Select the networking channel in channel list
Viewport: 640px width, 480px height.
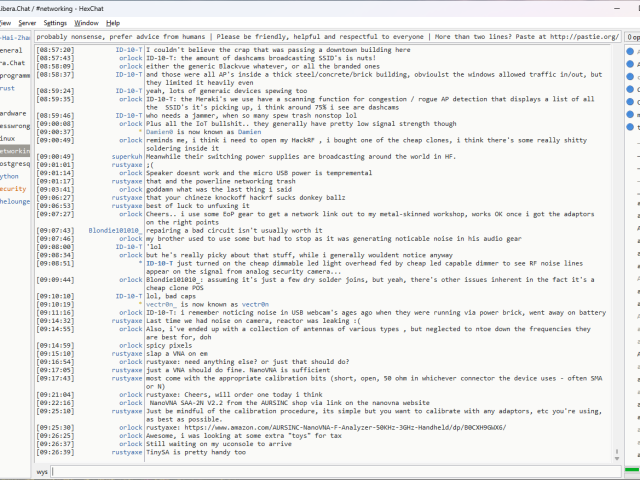(x=14, y=150)
